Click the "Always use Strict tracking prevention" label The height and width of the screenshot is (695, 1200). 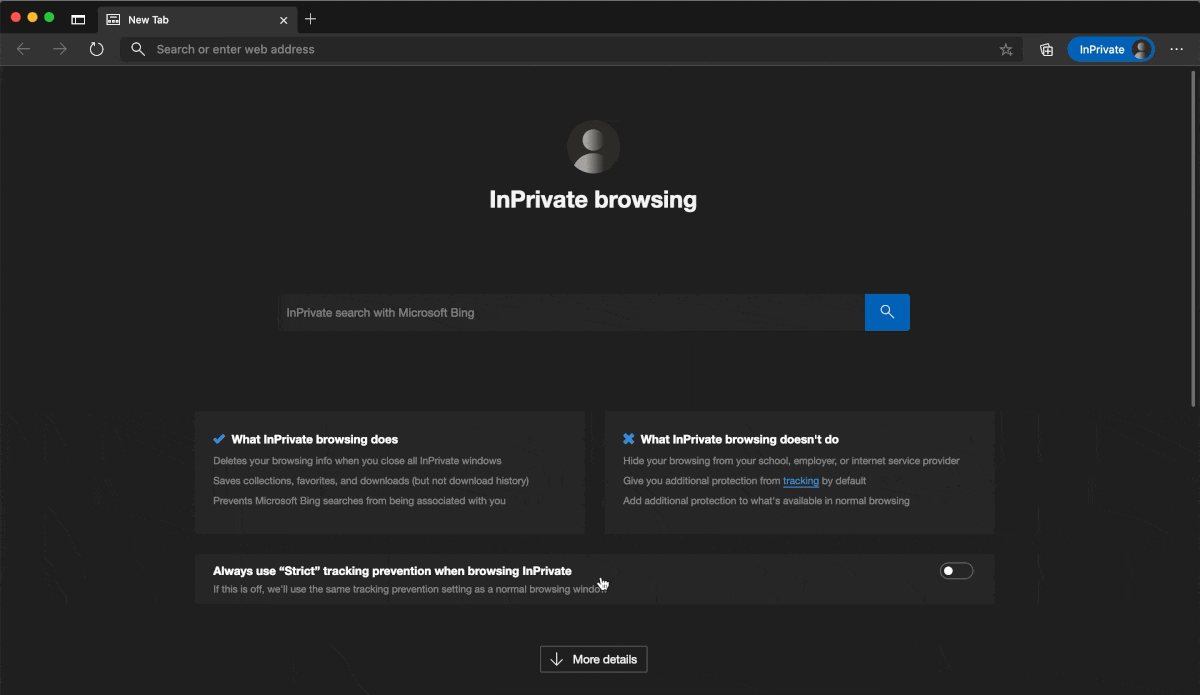(392, 571)
